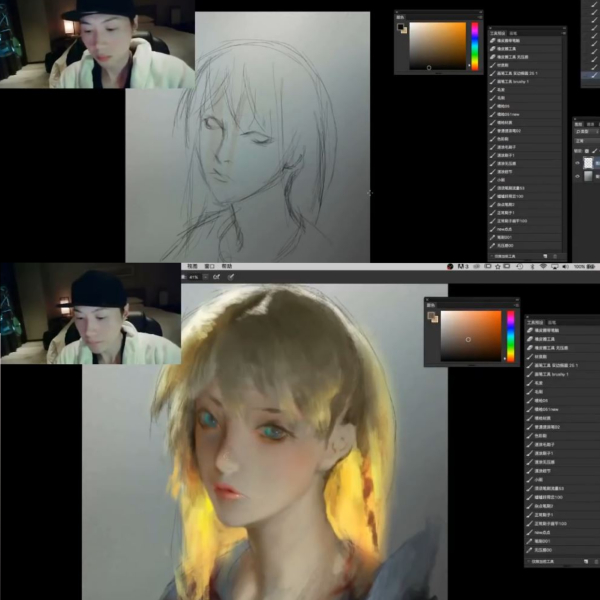Open the AirPlay display menu icon
The height and width of the screenshot is (600, 600).
click(554, 266)
